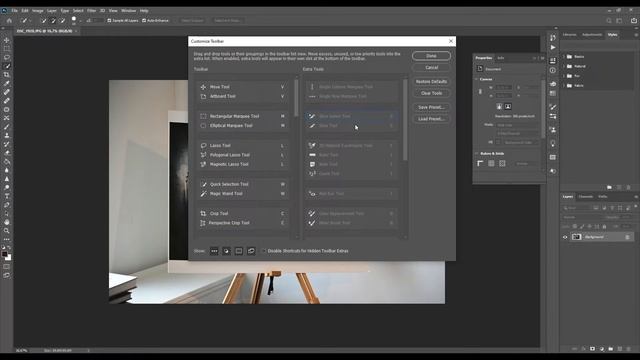Click the Ruler Tool icon in Extra Tools
640x360 pixels.
point(312,155)
